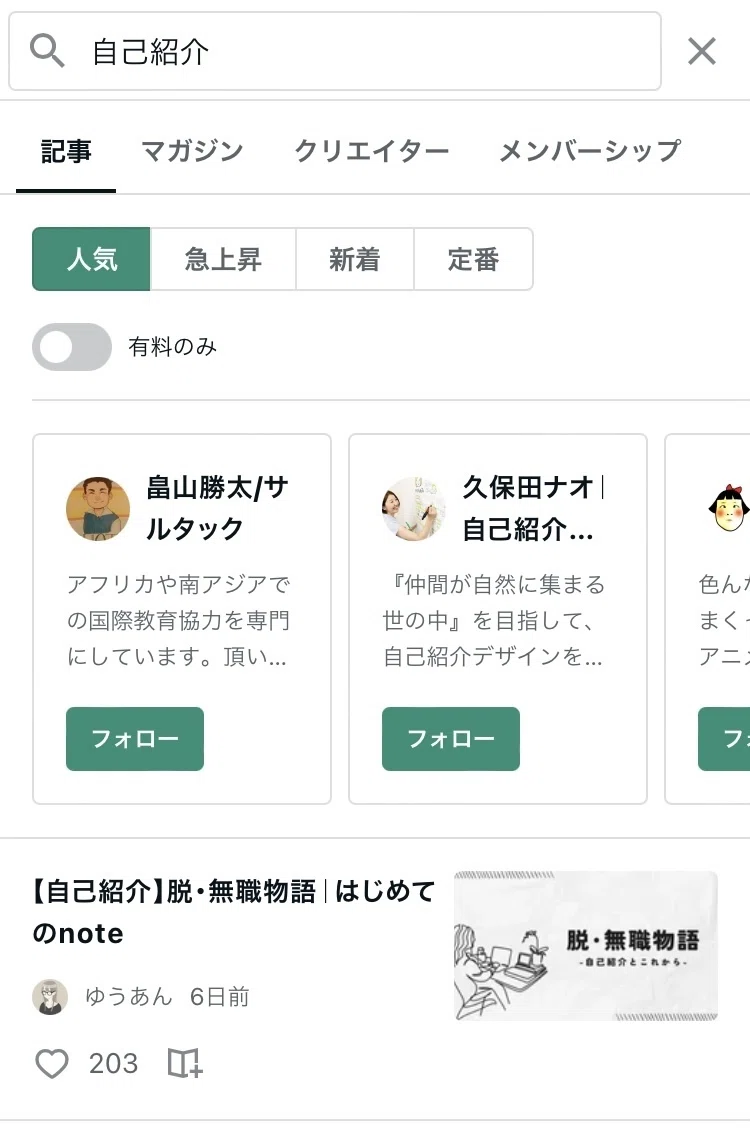Switch to the マガジン tab
The height and width of the screenshot is (1134, 750).
(192, 151)
